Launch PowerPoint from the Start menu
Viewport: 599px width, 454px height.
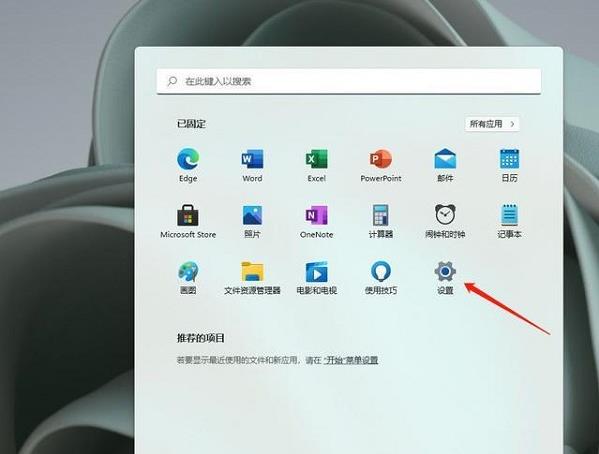tap(381, 165)
